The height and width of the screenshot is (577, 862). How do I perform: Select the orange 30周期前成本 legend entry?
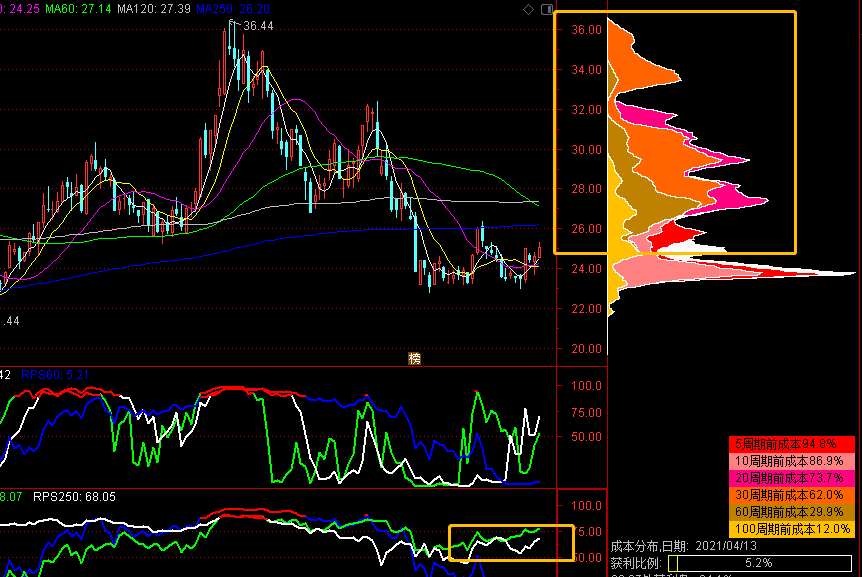[792, 495]
